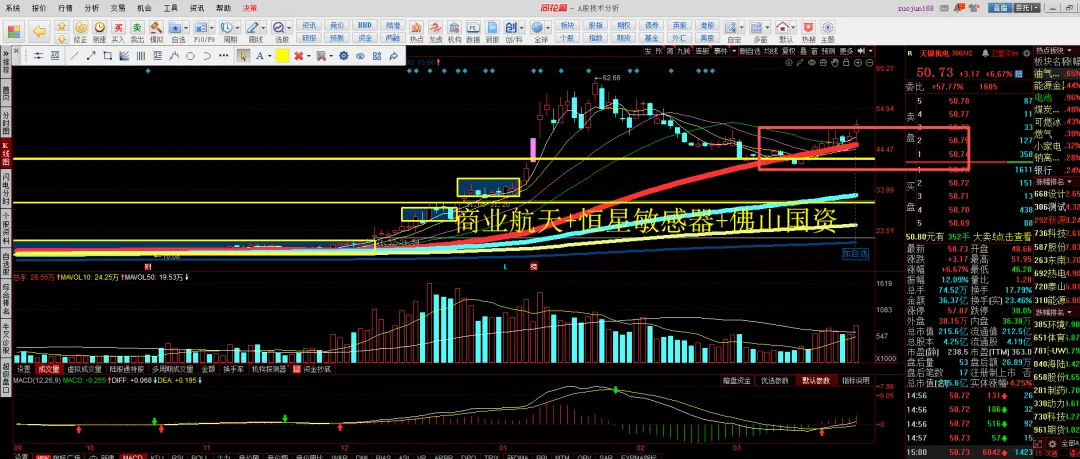Open the 模拟 gavel icon
1080x459 pixels.
coord(156,31)
